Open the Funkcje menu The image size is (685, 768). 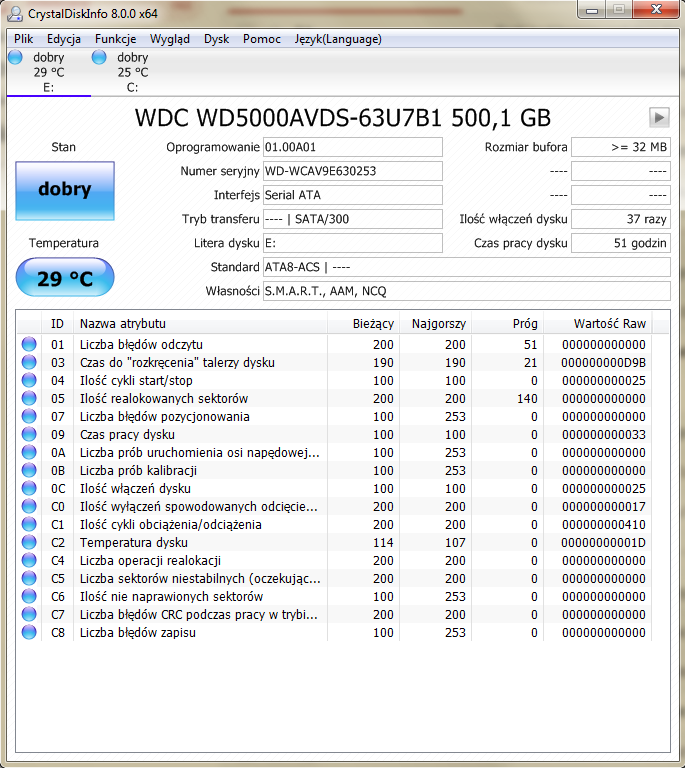[x=116, y=39]
